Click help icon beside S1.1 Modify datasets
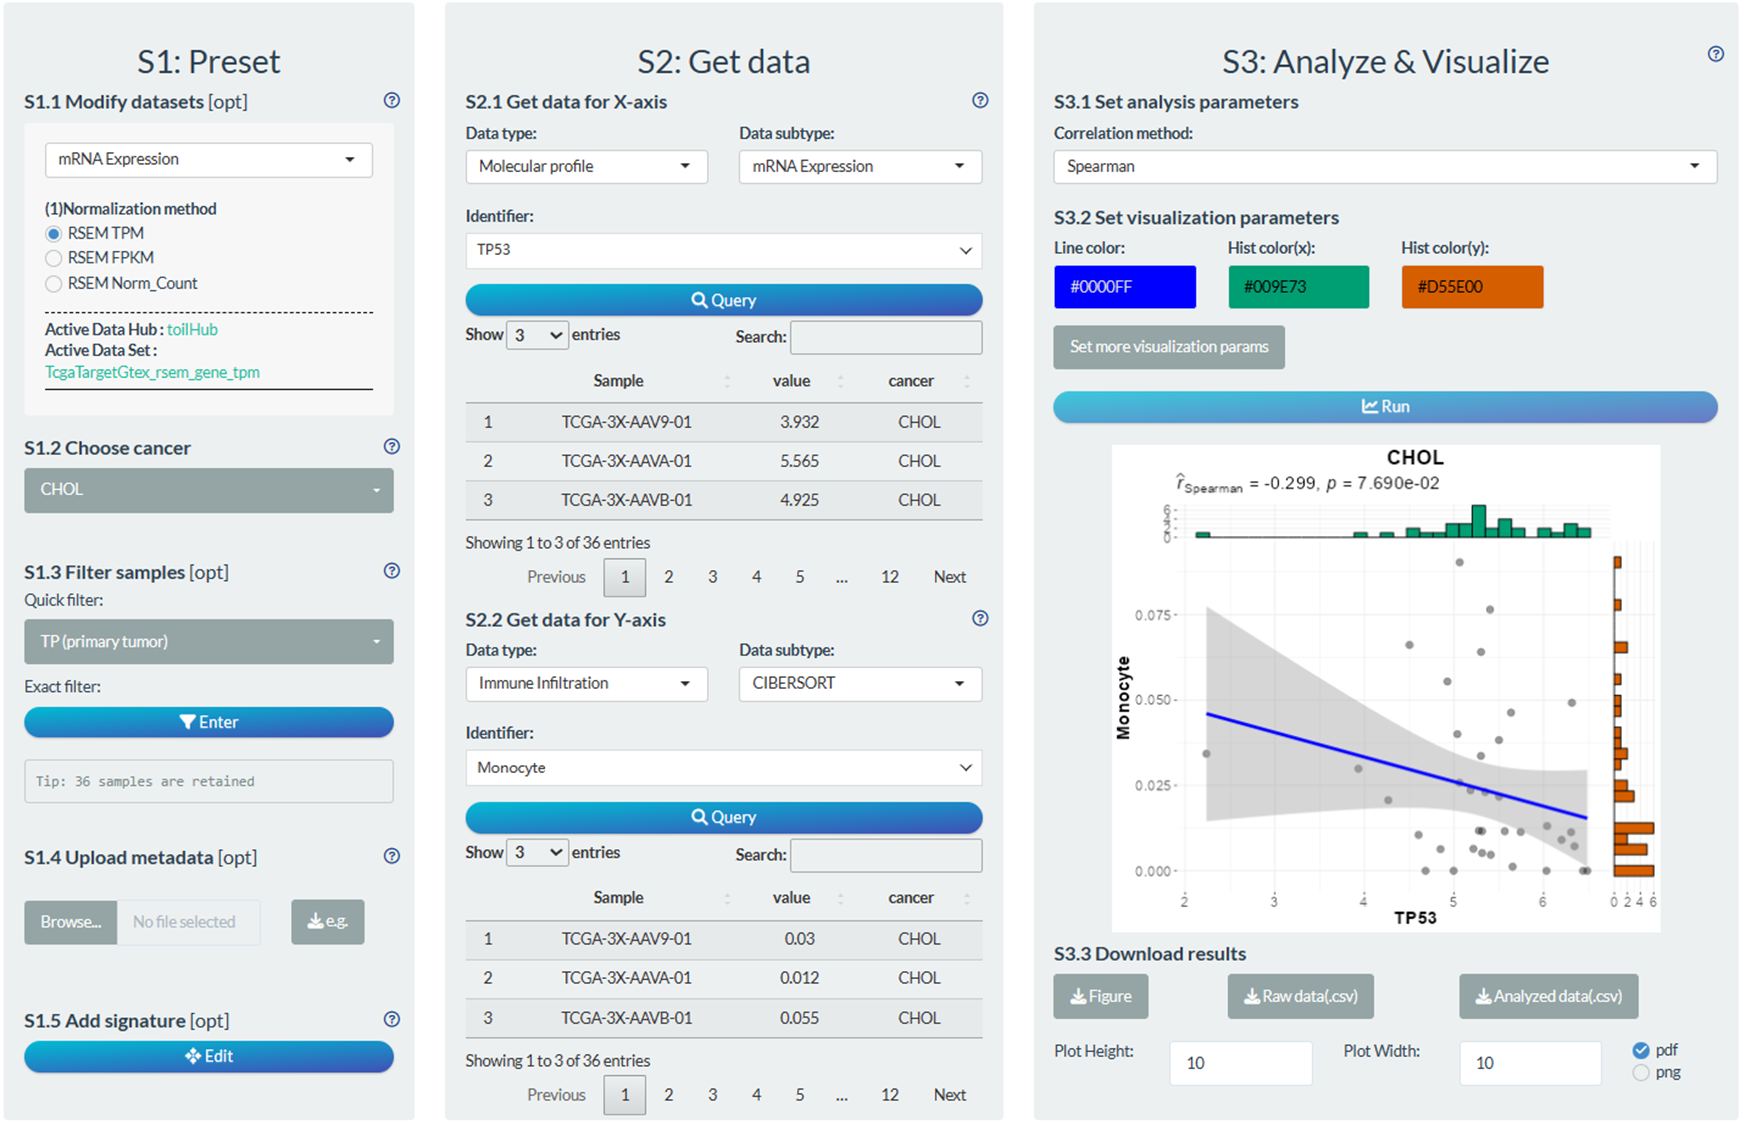1746x1125 pixels. pyautogui.click(x=392, y=100)
